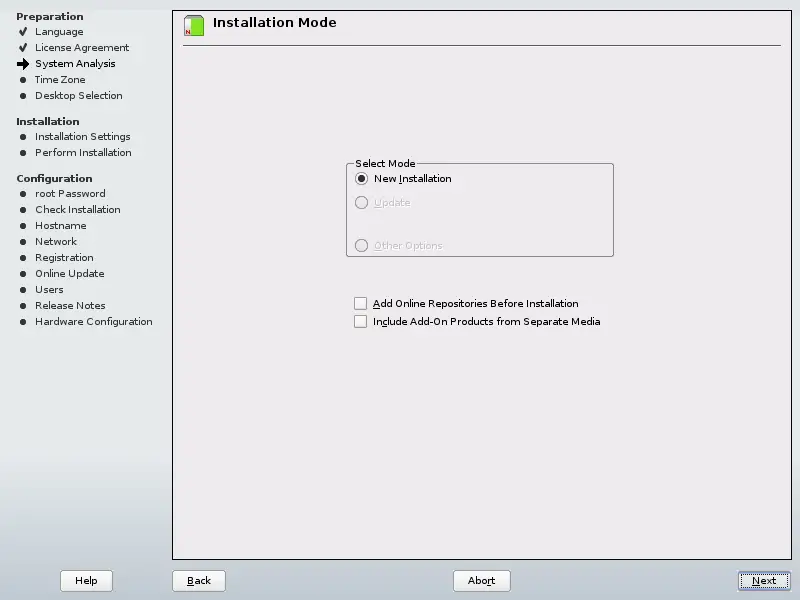Screen dimensions: 800x600
Task: Click the checkmark icon beside Language
Action: point(23,32)
